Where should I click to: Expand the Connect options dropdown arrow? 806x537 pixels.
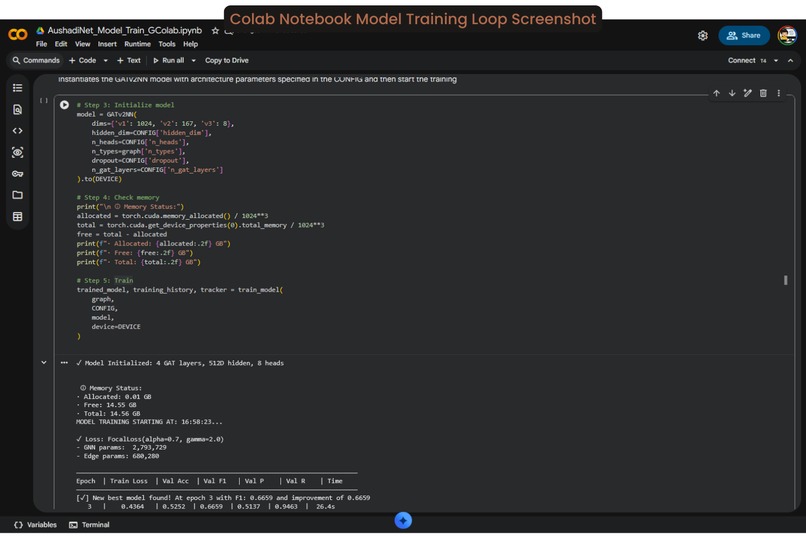tap(776, 61)
